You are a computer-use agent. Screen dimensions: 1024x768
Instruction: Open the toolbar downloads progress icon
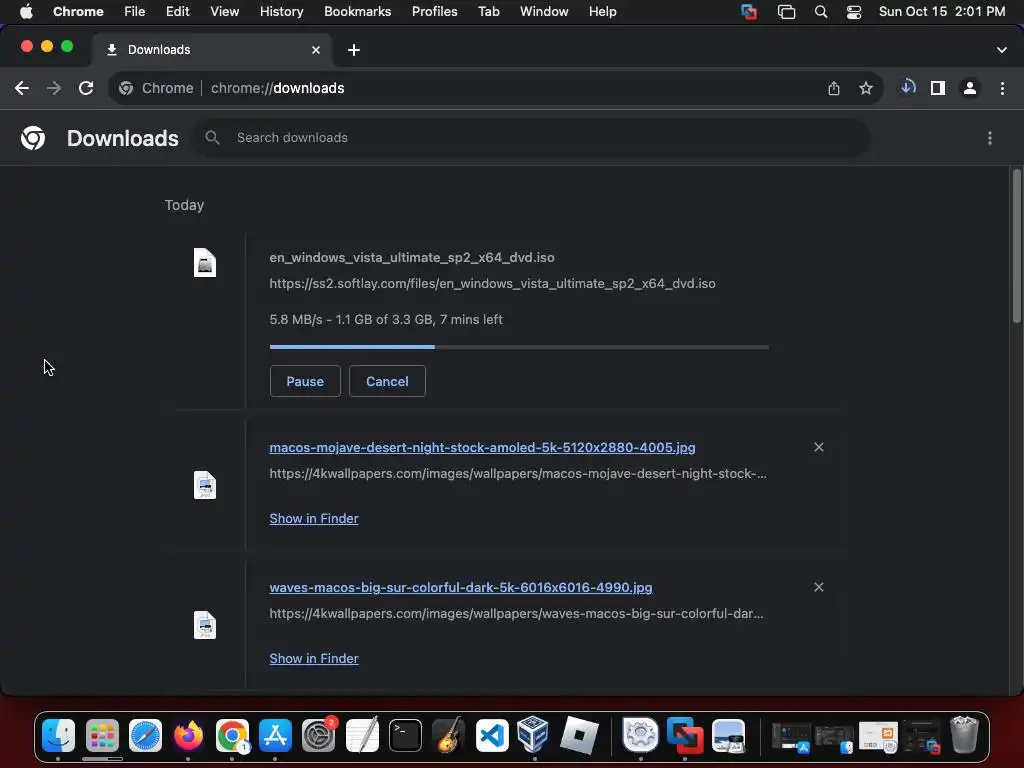tap(908, 88)
